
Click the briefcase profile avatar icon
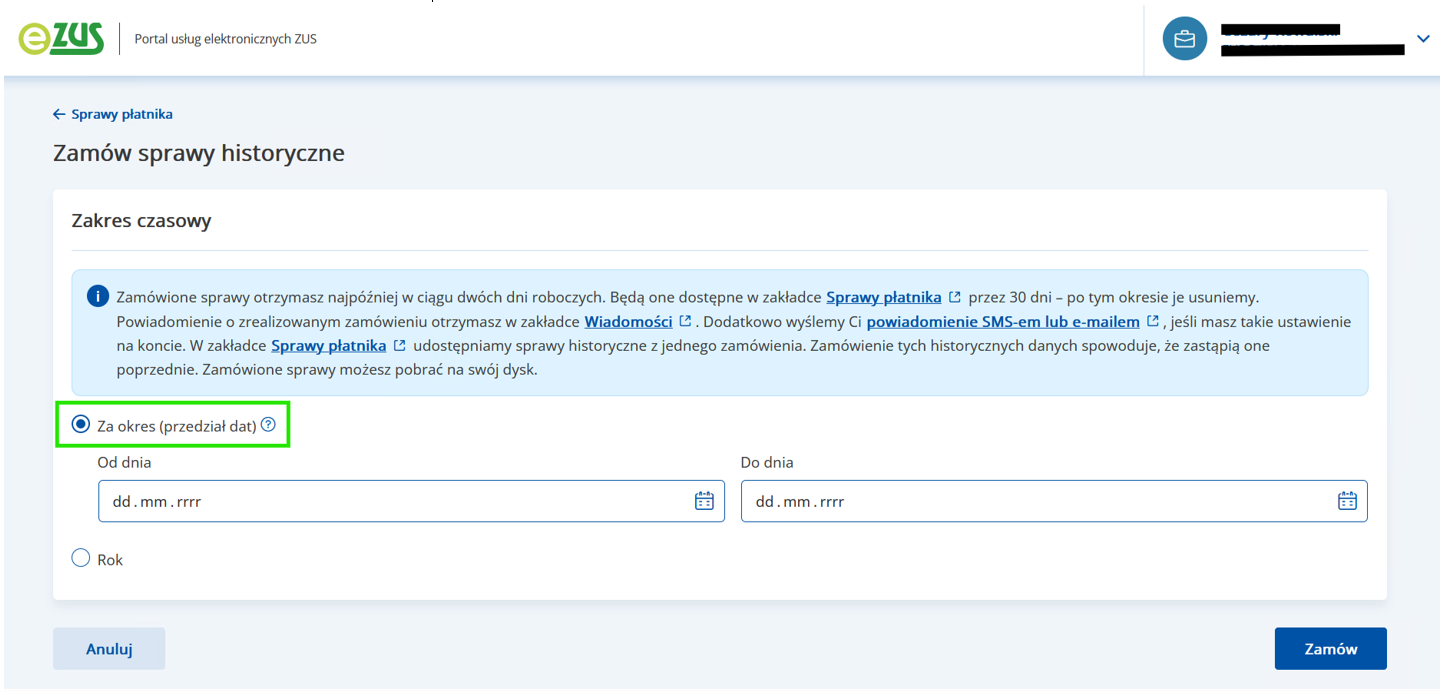1184,39
